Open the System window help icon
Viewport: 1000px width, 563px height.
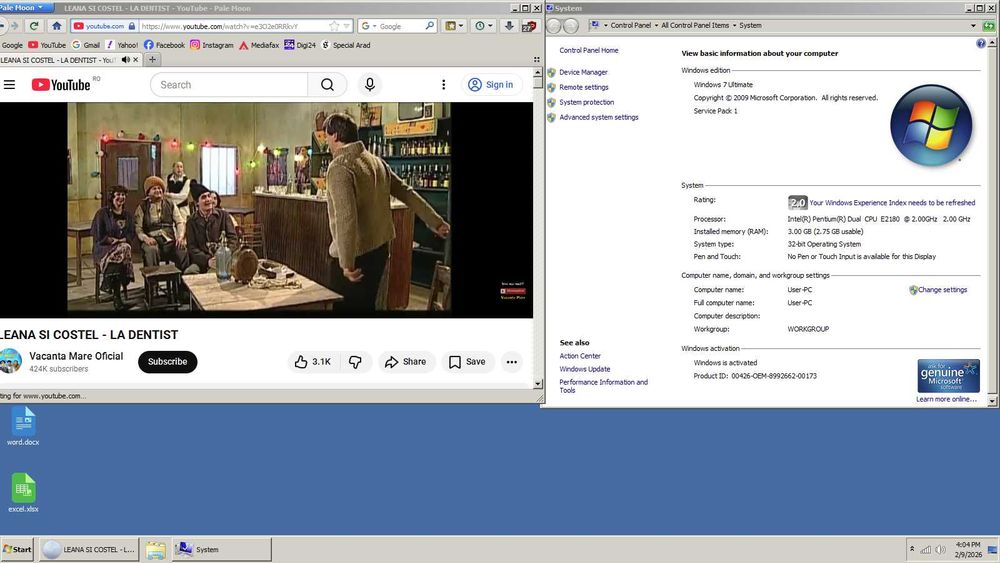click(x=981, y=43)
